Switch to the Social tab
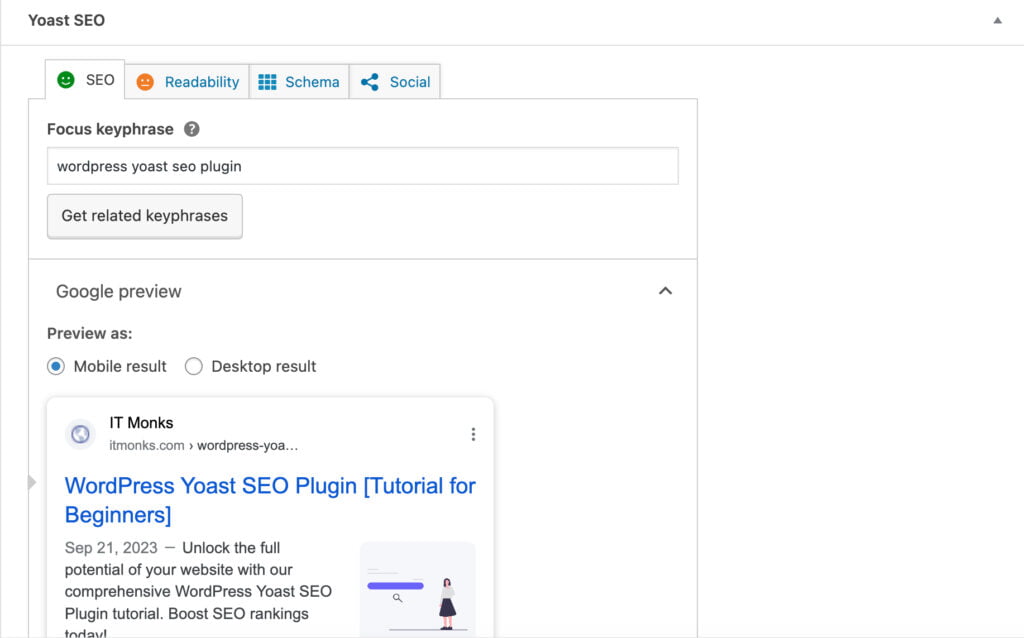 pos(395,82)
